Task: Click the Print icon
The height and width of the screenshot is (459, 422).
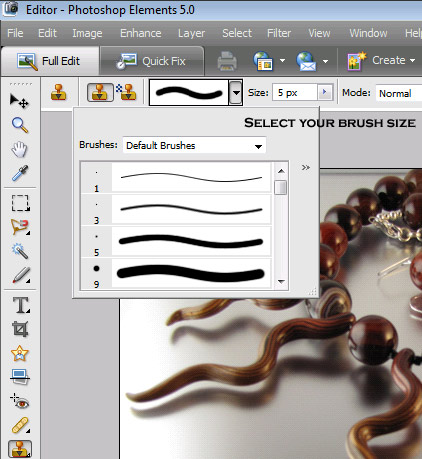Action: 227,61
